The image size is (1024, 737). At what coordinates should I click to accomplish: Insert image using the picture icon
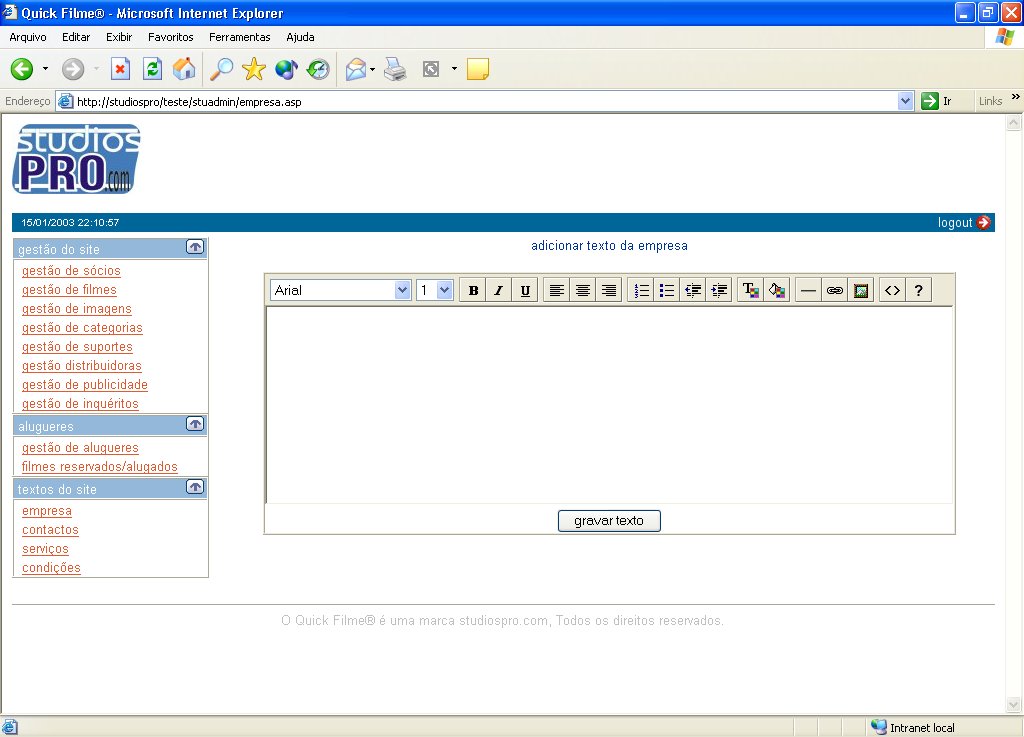860,290
